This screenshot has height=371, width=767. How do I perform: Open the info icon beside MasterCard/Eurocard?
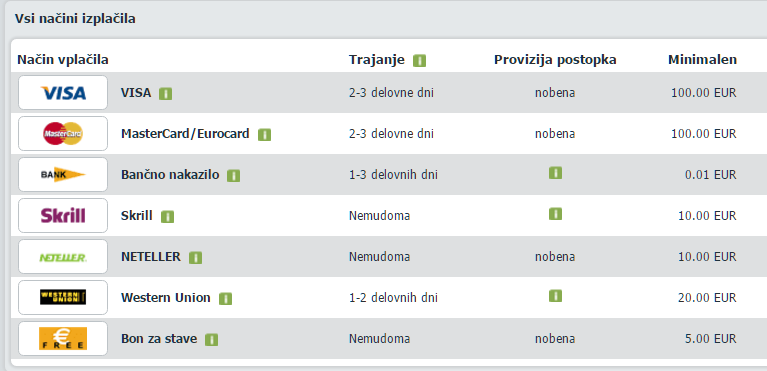[x=264, y=135]
